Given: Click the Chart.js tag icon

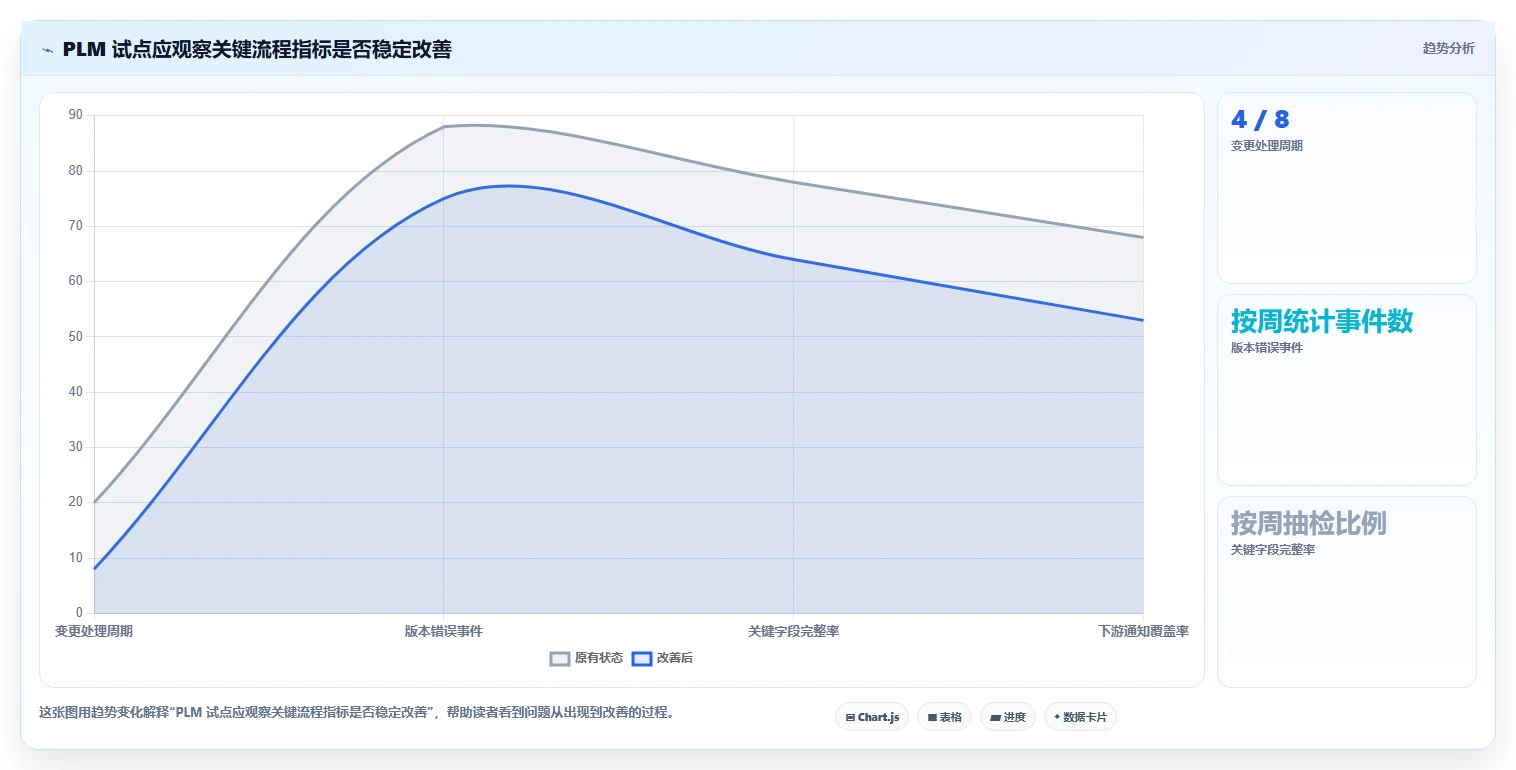Looking at the screenshot, I should coord(850,717).
